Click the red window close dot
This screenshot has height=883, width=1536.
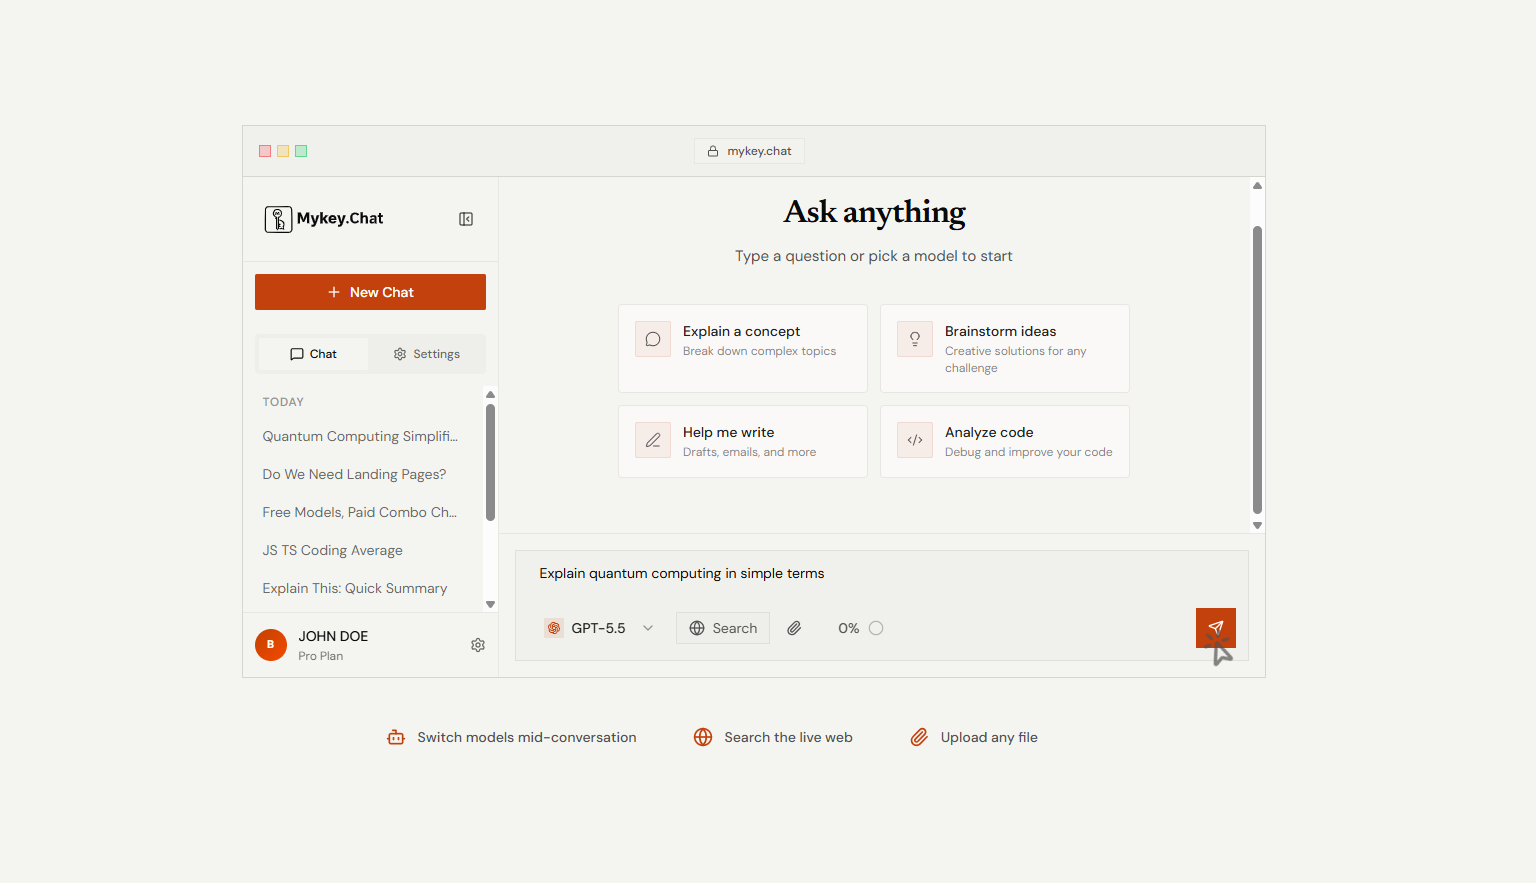265,151
